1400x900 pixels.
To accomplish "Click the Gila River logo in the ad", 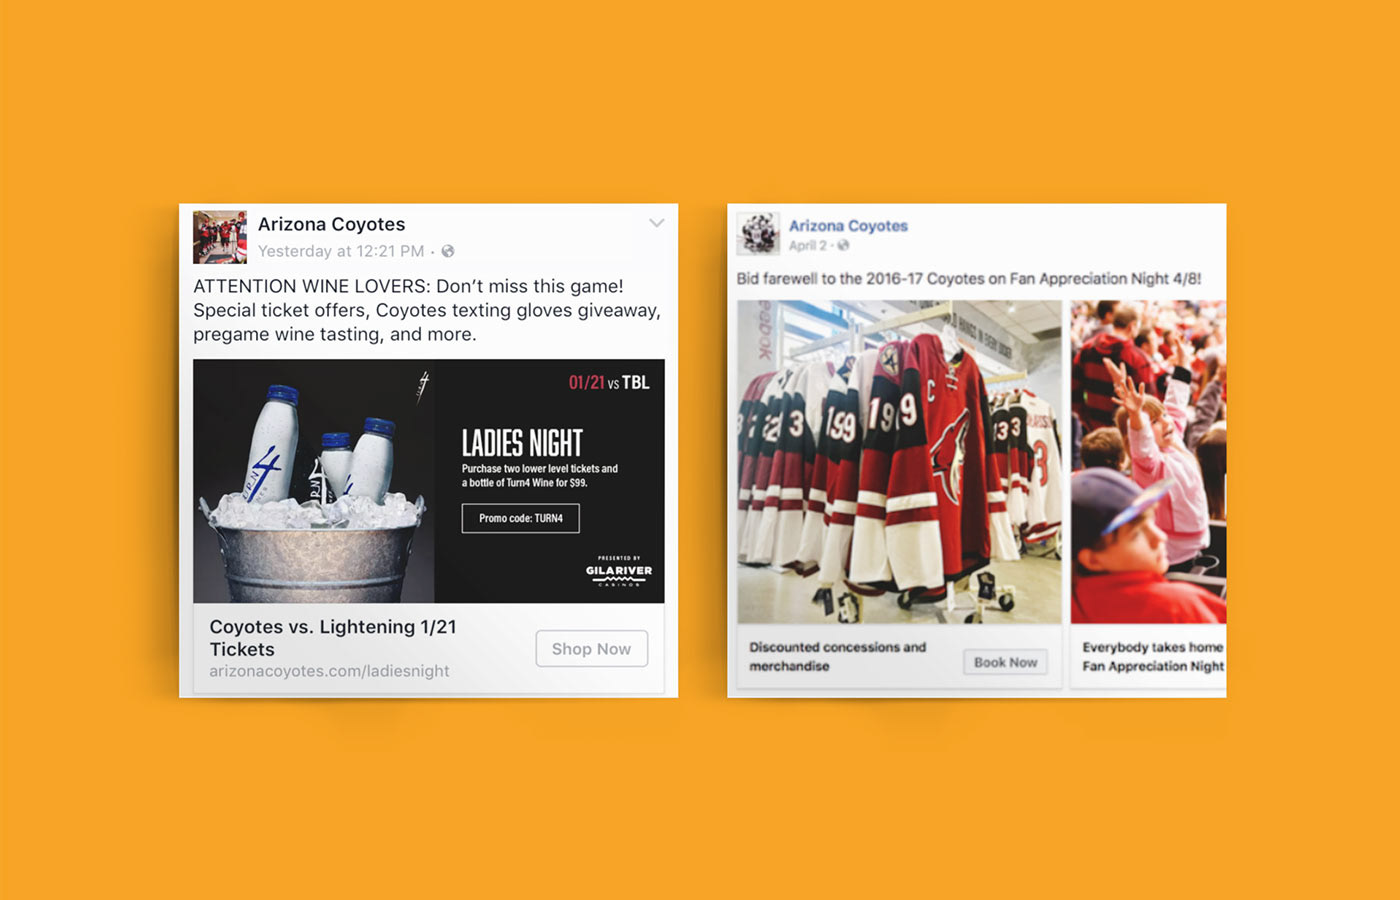I will click(619, 572).
